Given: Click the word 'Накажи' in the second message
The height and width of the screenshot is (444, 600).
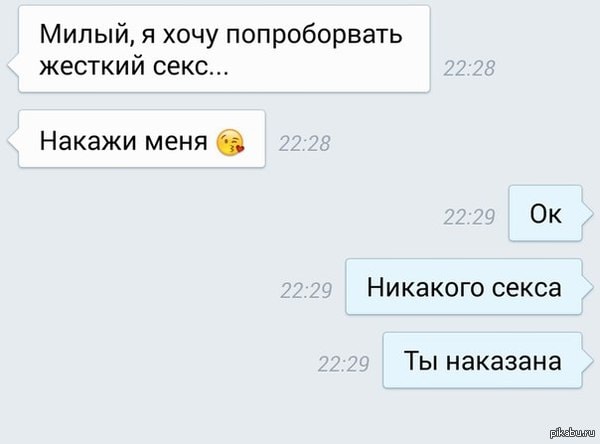Looking at the screenshot, I should (88, 141).
